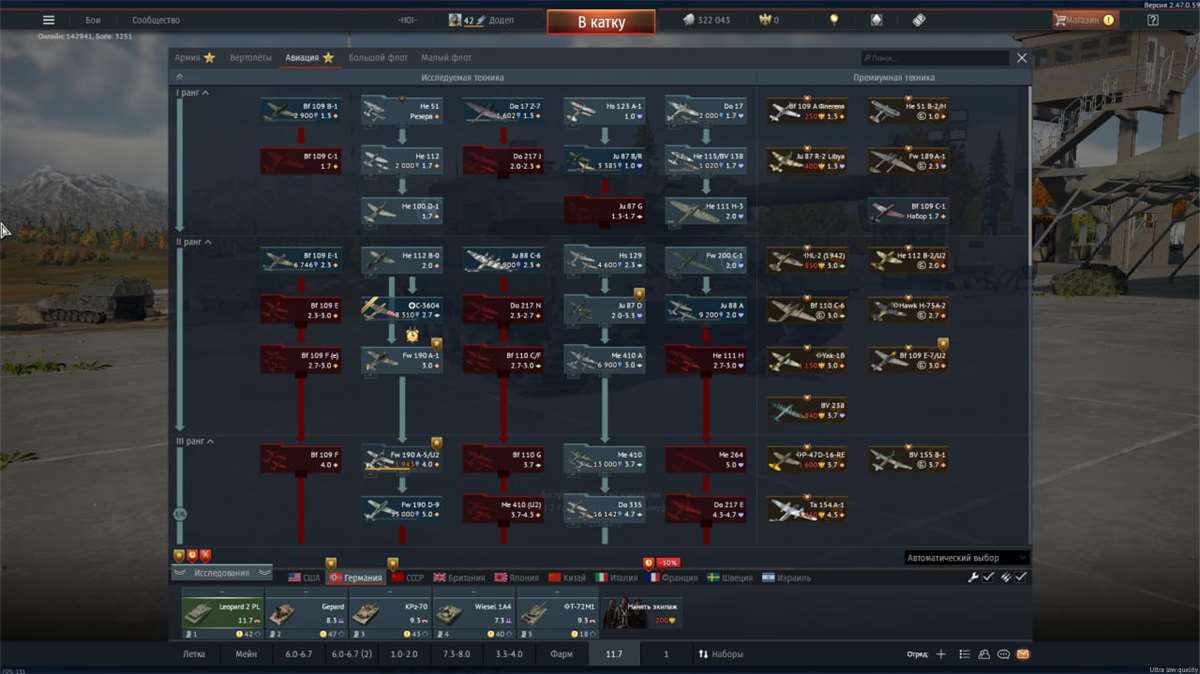1200x674 pixels.
Task: Select the He 111 H-3 aircraft card
Action: tap(706, 210)
